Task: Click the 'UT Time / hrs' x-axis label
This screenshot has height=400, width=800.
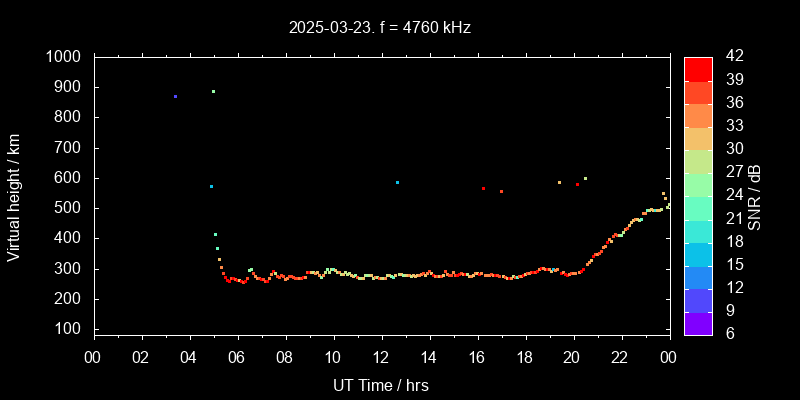Action: 380,384
